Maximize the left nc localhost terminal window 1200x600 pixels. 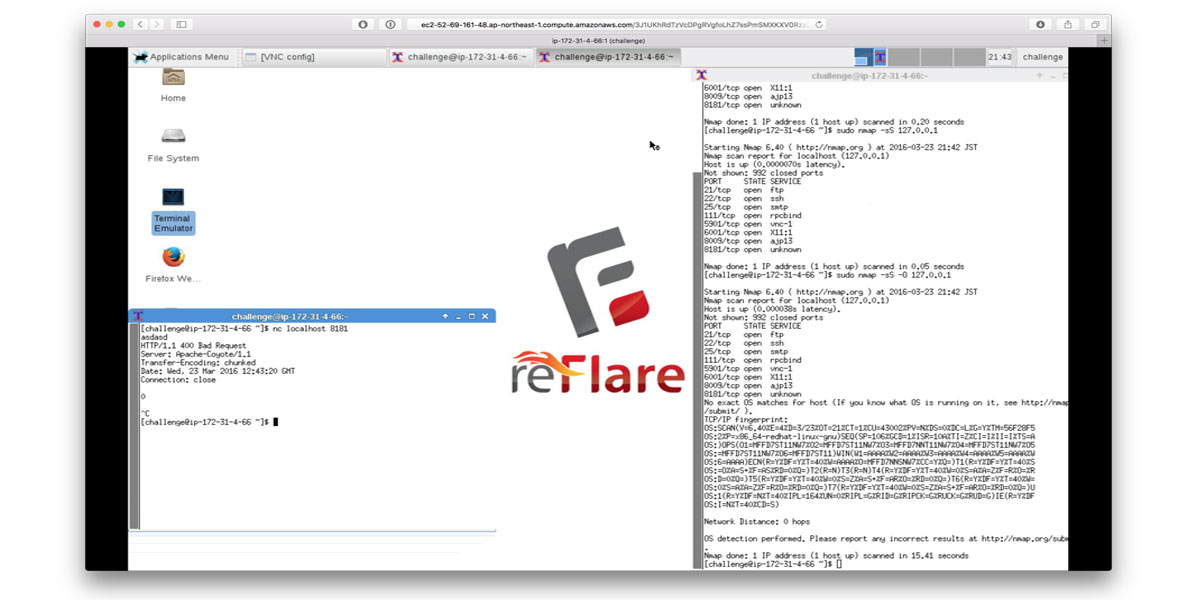472,316
